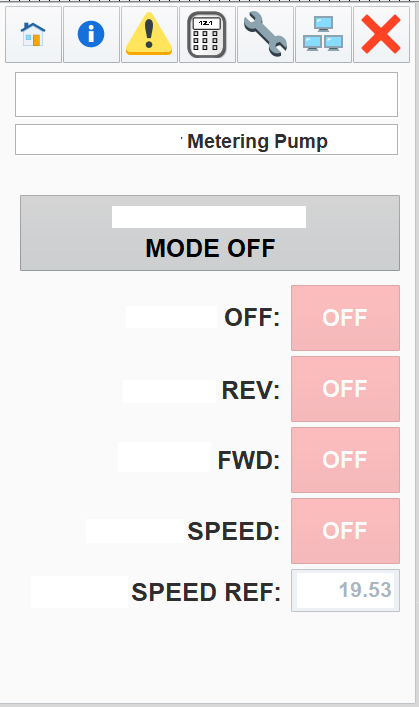Open the blue information icon
This screenshot has height=707, width=419.
[x=91, y=34]
